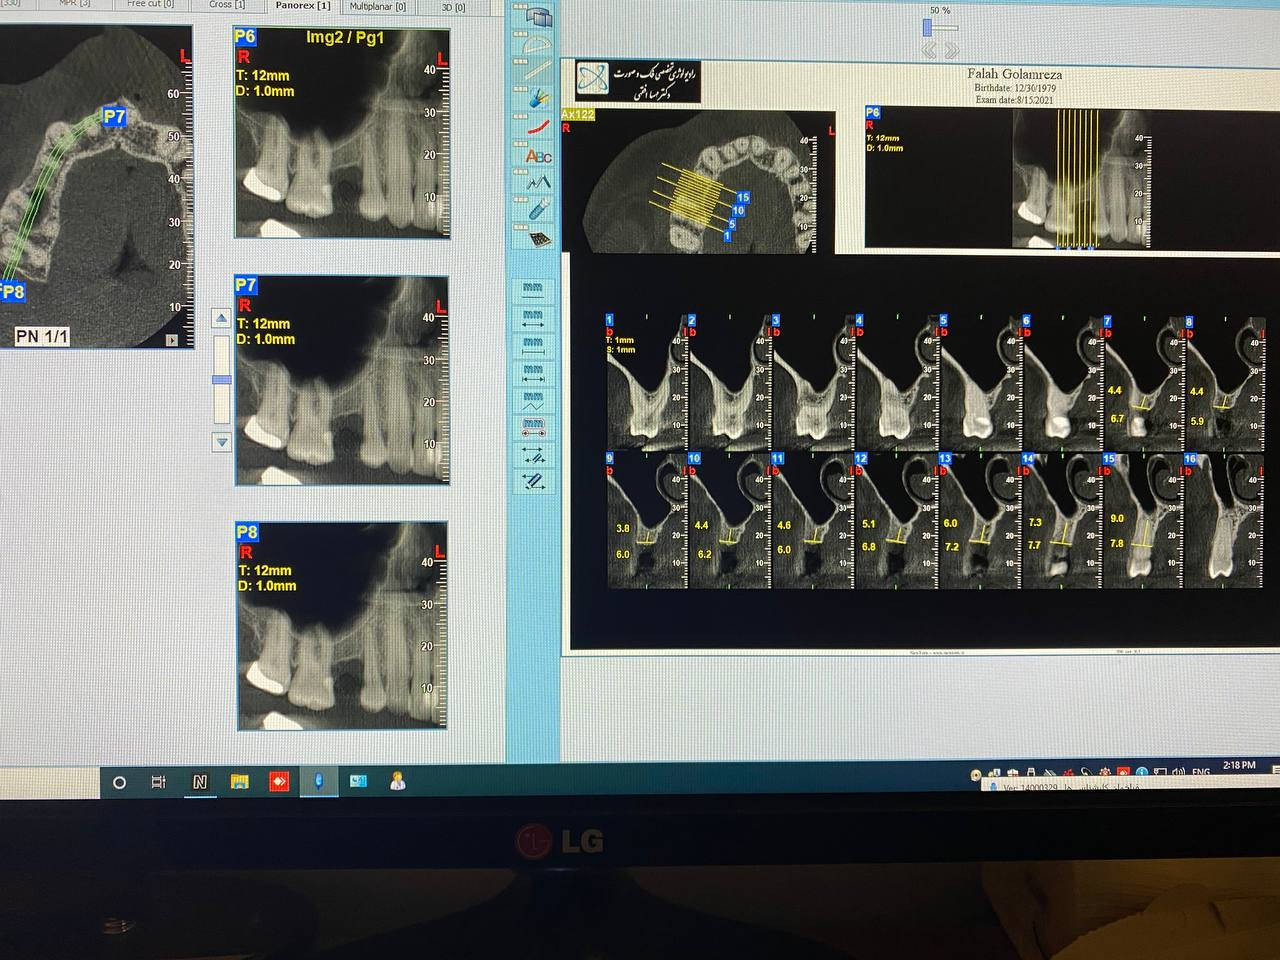Open the doctor figure taskbar application
Screen dimensions: 1280x960
coord(397,781)
